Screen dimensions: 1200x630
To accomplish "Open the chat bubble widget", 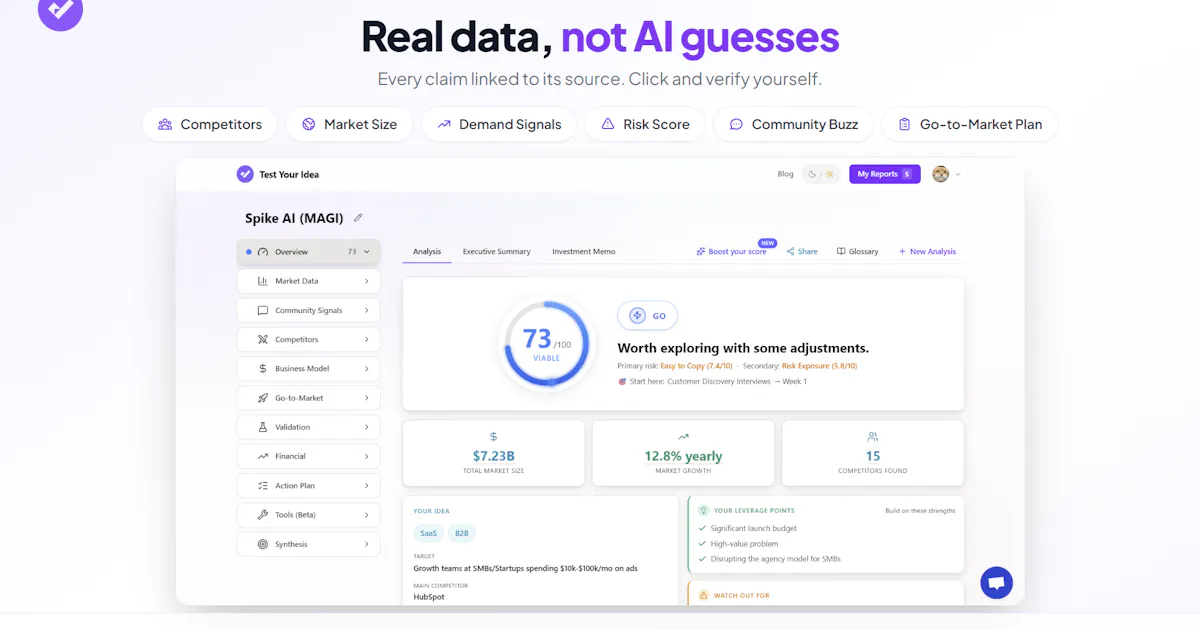I will 996,583.
